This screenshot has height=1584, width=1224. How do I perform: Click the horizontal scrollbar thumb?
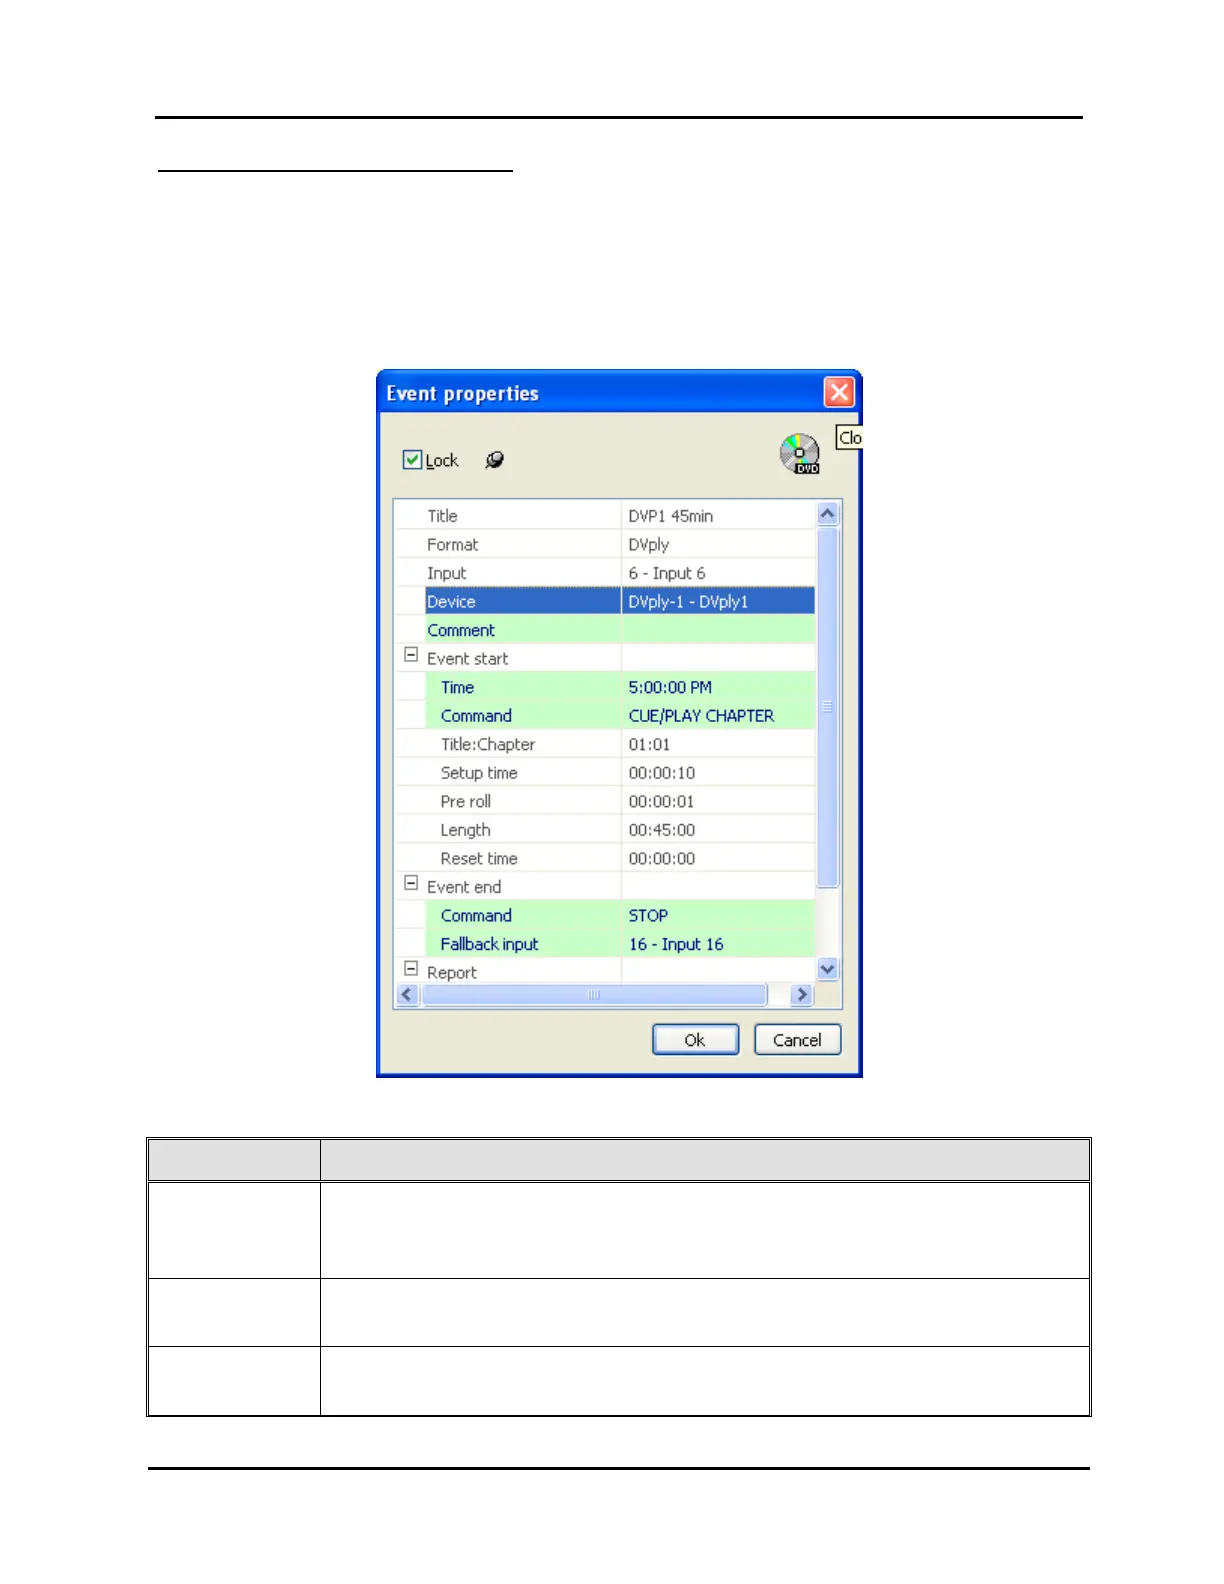click(594, 995)
